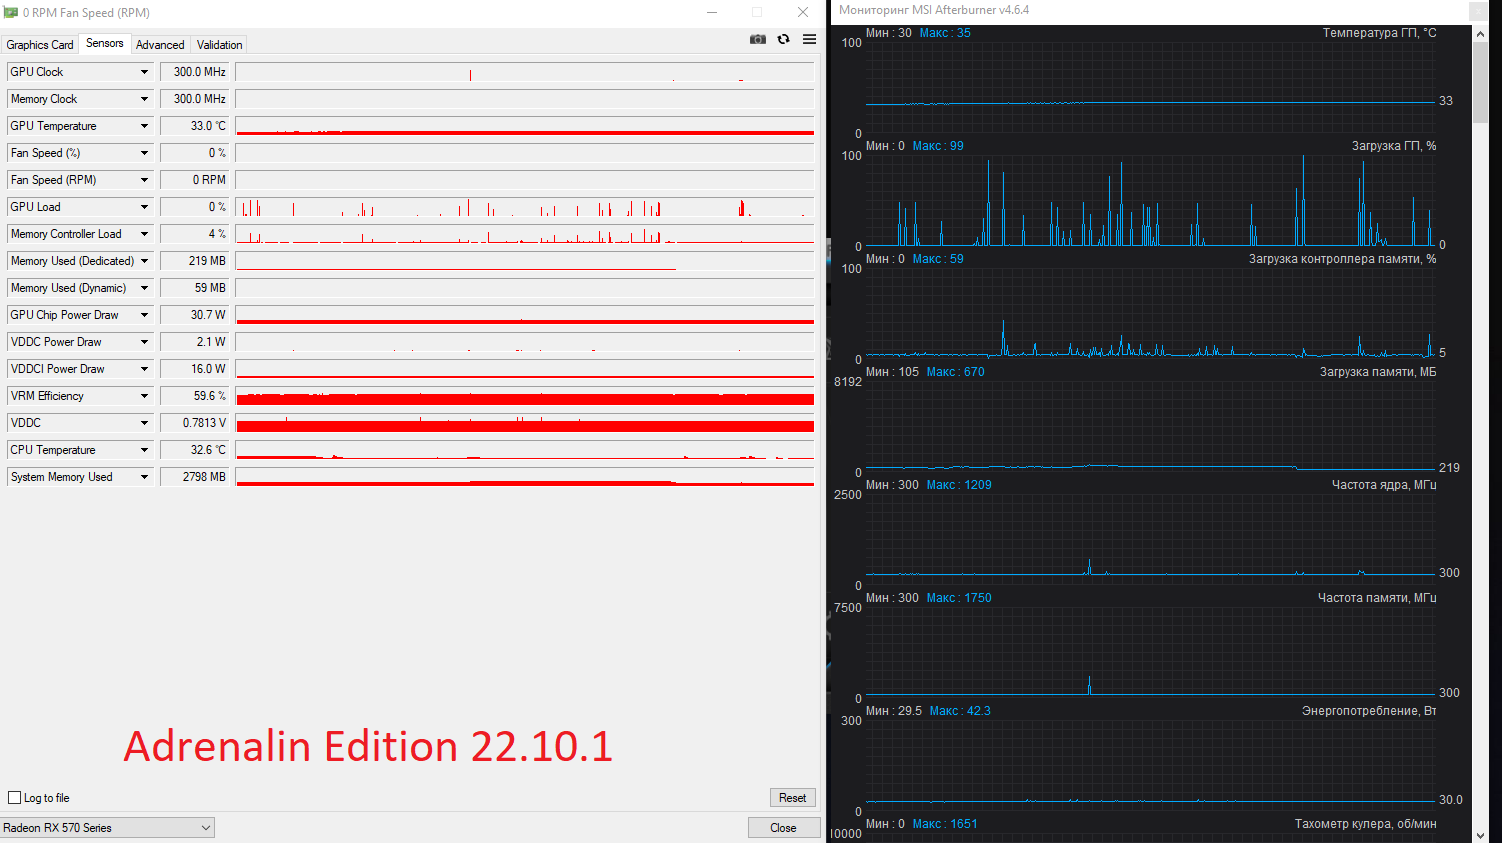Click the GPU Load history graph in GPU-Z
This screenshot has height=843, width=1502.
pos(525,207)
